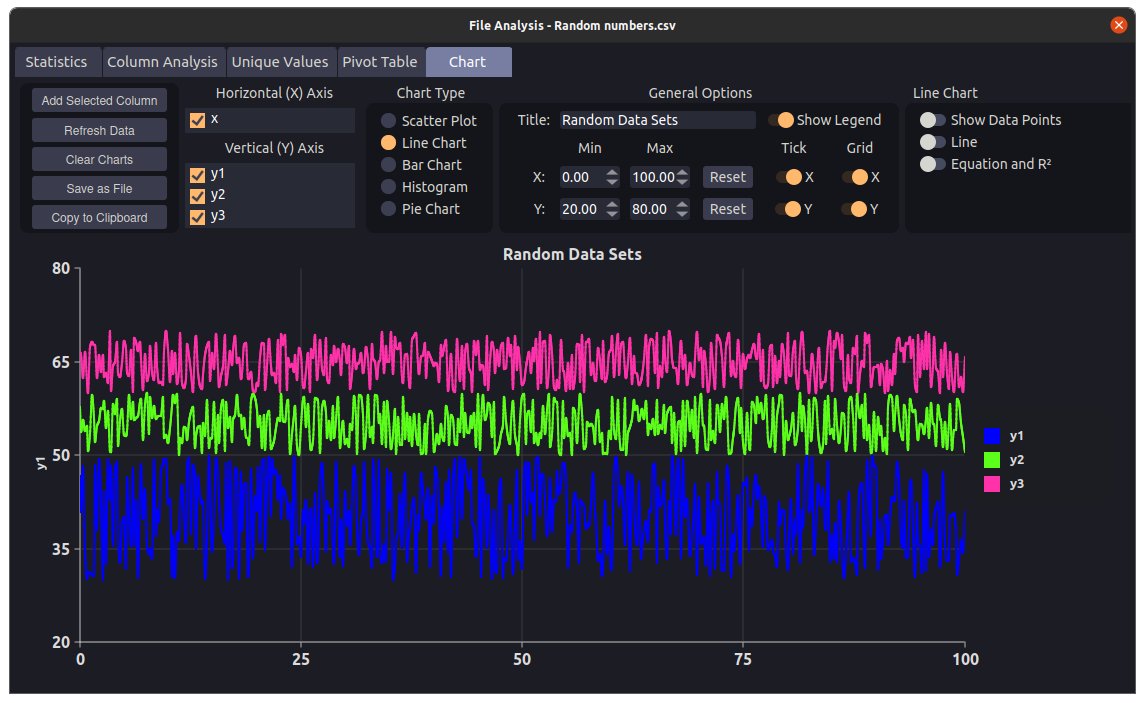This screenshot has height=703, width=1145.
Task: Click the Y Max value field
Action: click(x=653, y=210)
